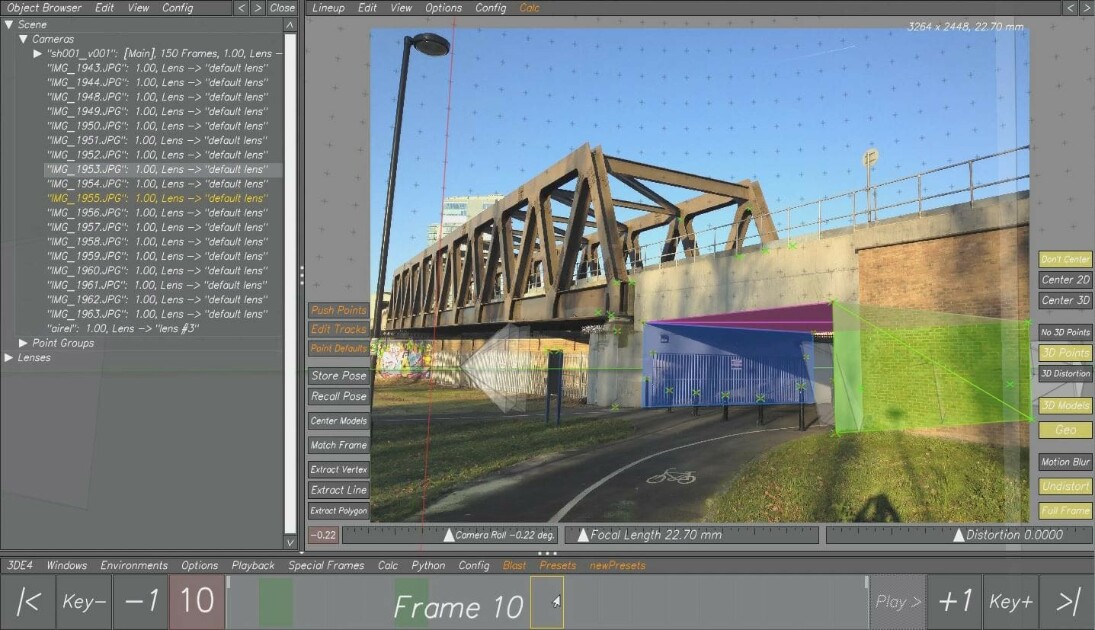Toggle Undistort option

pyautogui.click(x=1065, y=486)
